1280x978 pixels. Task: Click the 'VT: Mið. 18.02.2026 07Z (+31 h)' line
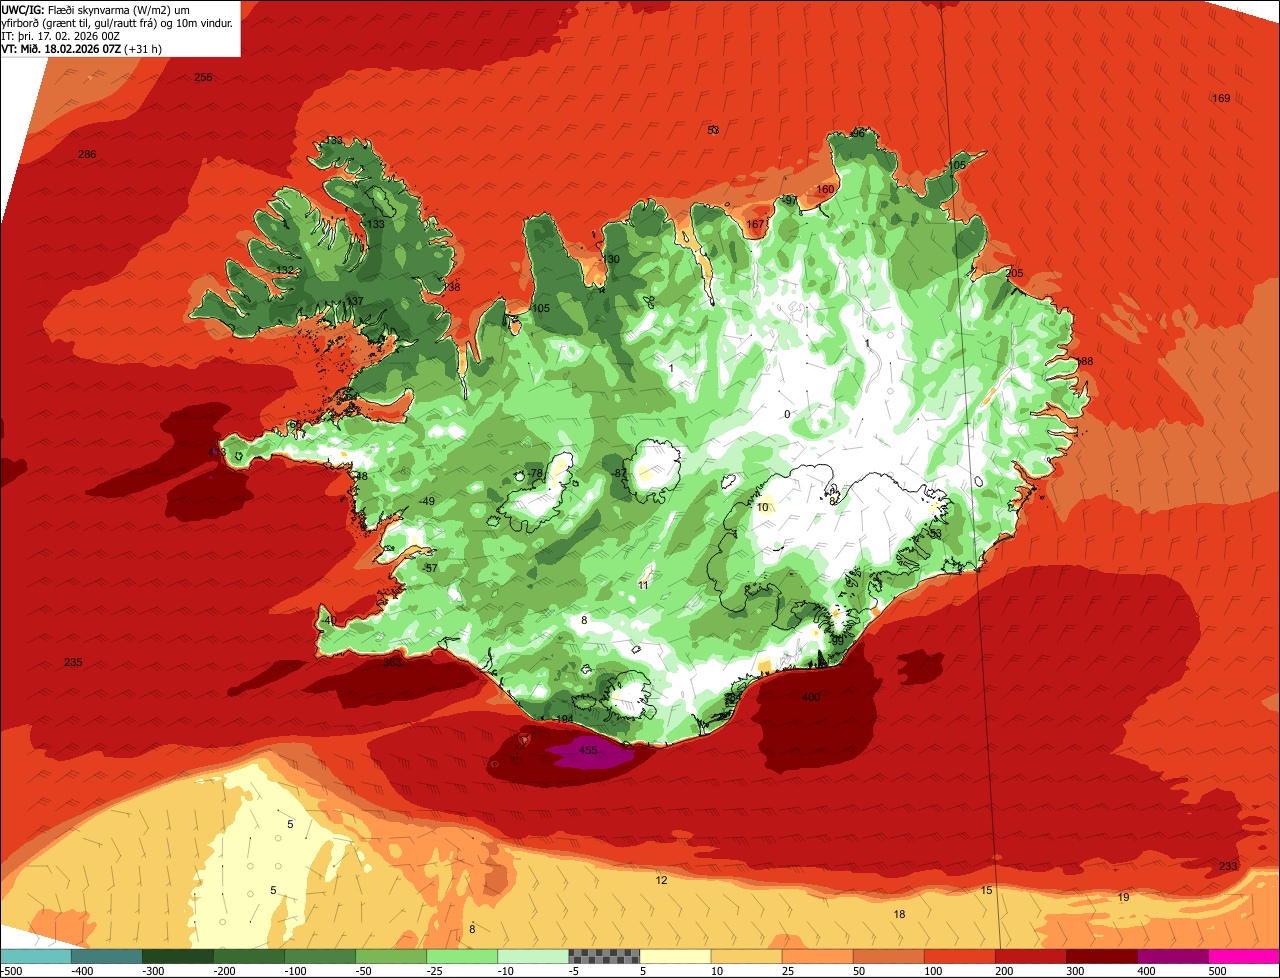[82, 48]
